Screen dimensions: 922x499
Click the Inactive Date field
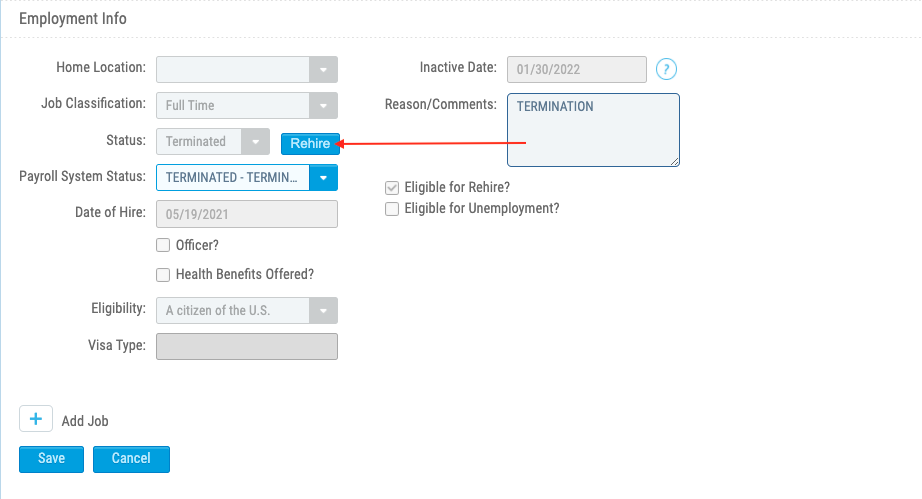click(x=577, y=69)
